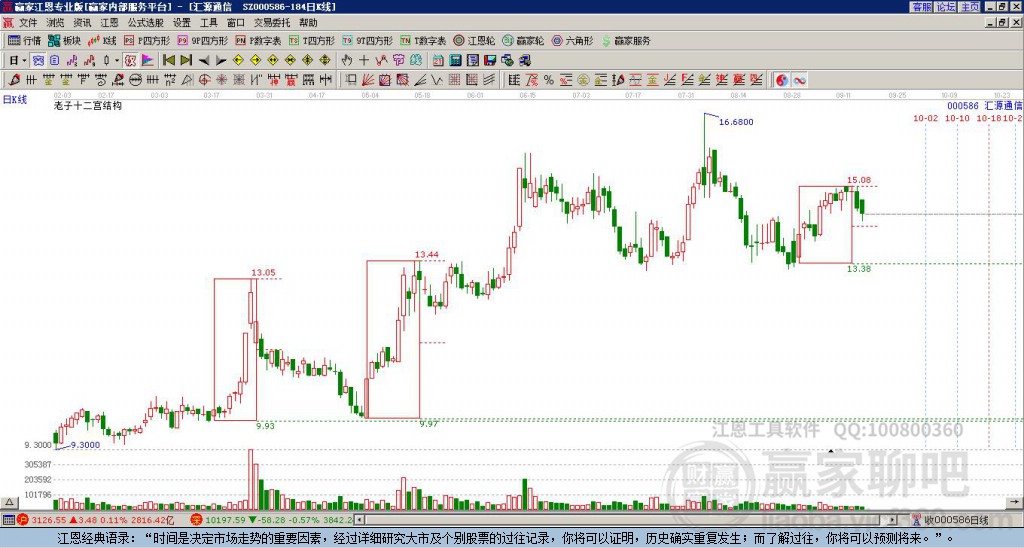Click the 10-10 date marker
The image size is (1024, 548).
click(957, 118)
